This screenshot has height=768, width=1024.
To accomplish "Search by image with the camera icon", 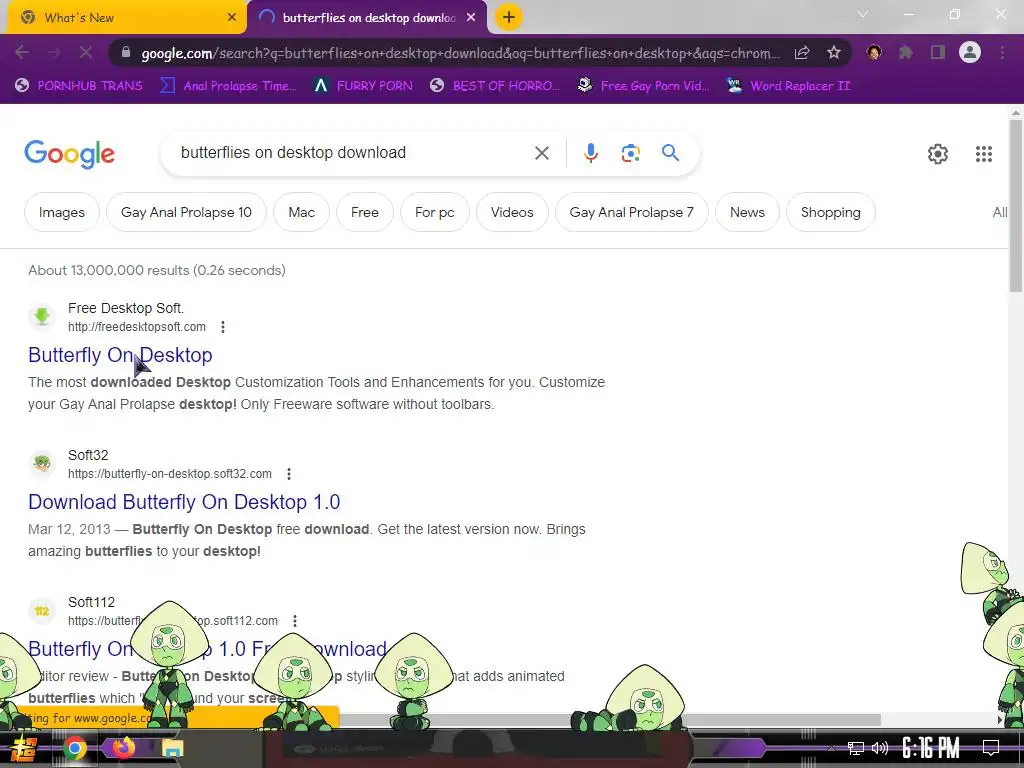I will coord(630,153).
